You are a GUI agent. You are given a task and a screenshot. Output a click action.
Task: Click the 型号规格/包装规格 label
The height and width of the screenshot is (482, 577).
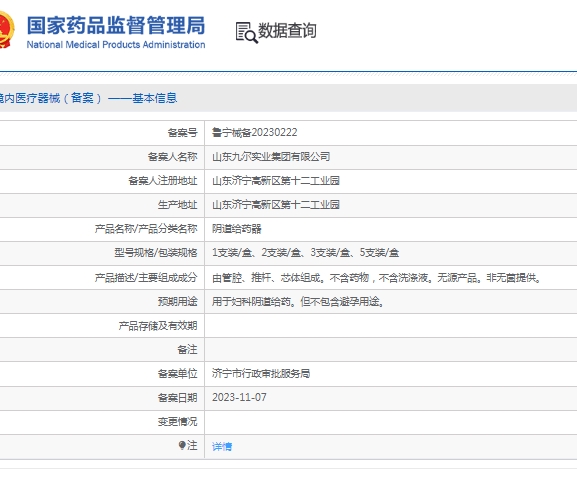click(x=156, y=253)
